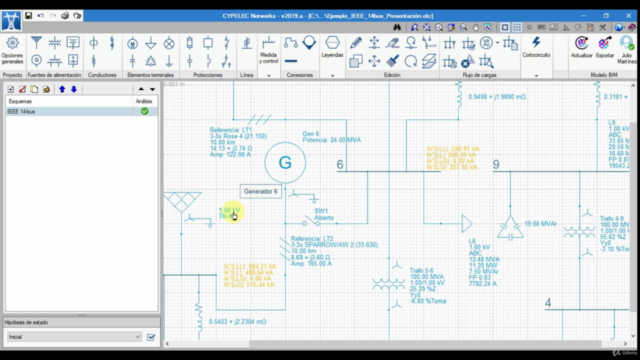This screenshot has width=640, height=360.
Task: Toggle grid dots display
Action: [517, 27]
